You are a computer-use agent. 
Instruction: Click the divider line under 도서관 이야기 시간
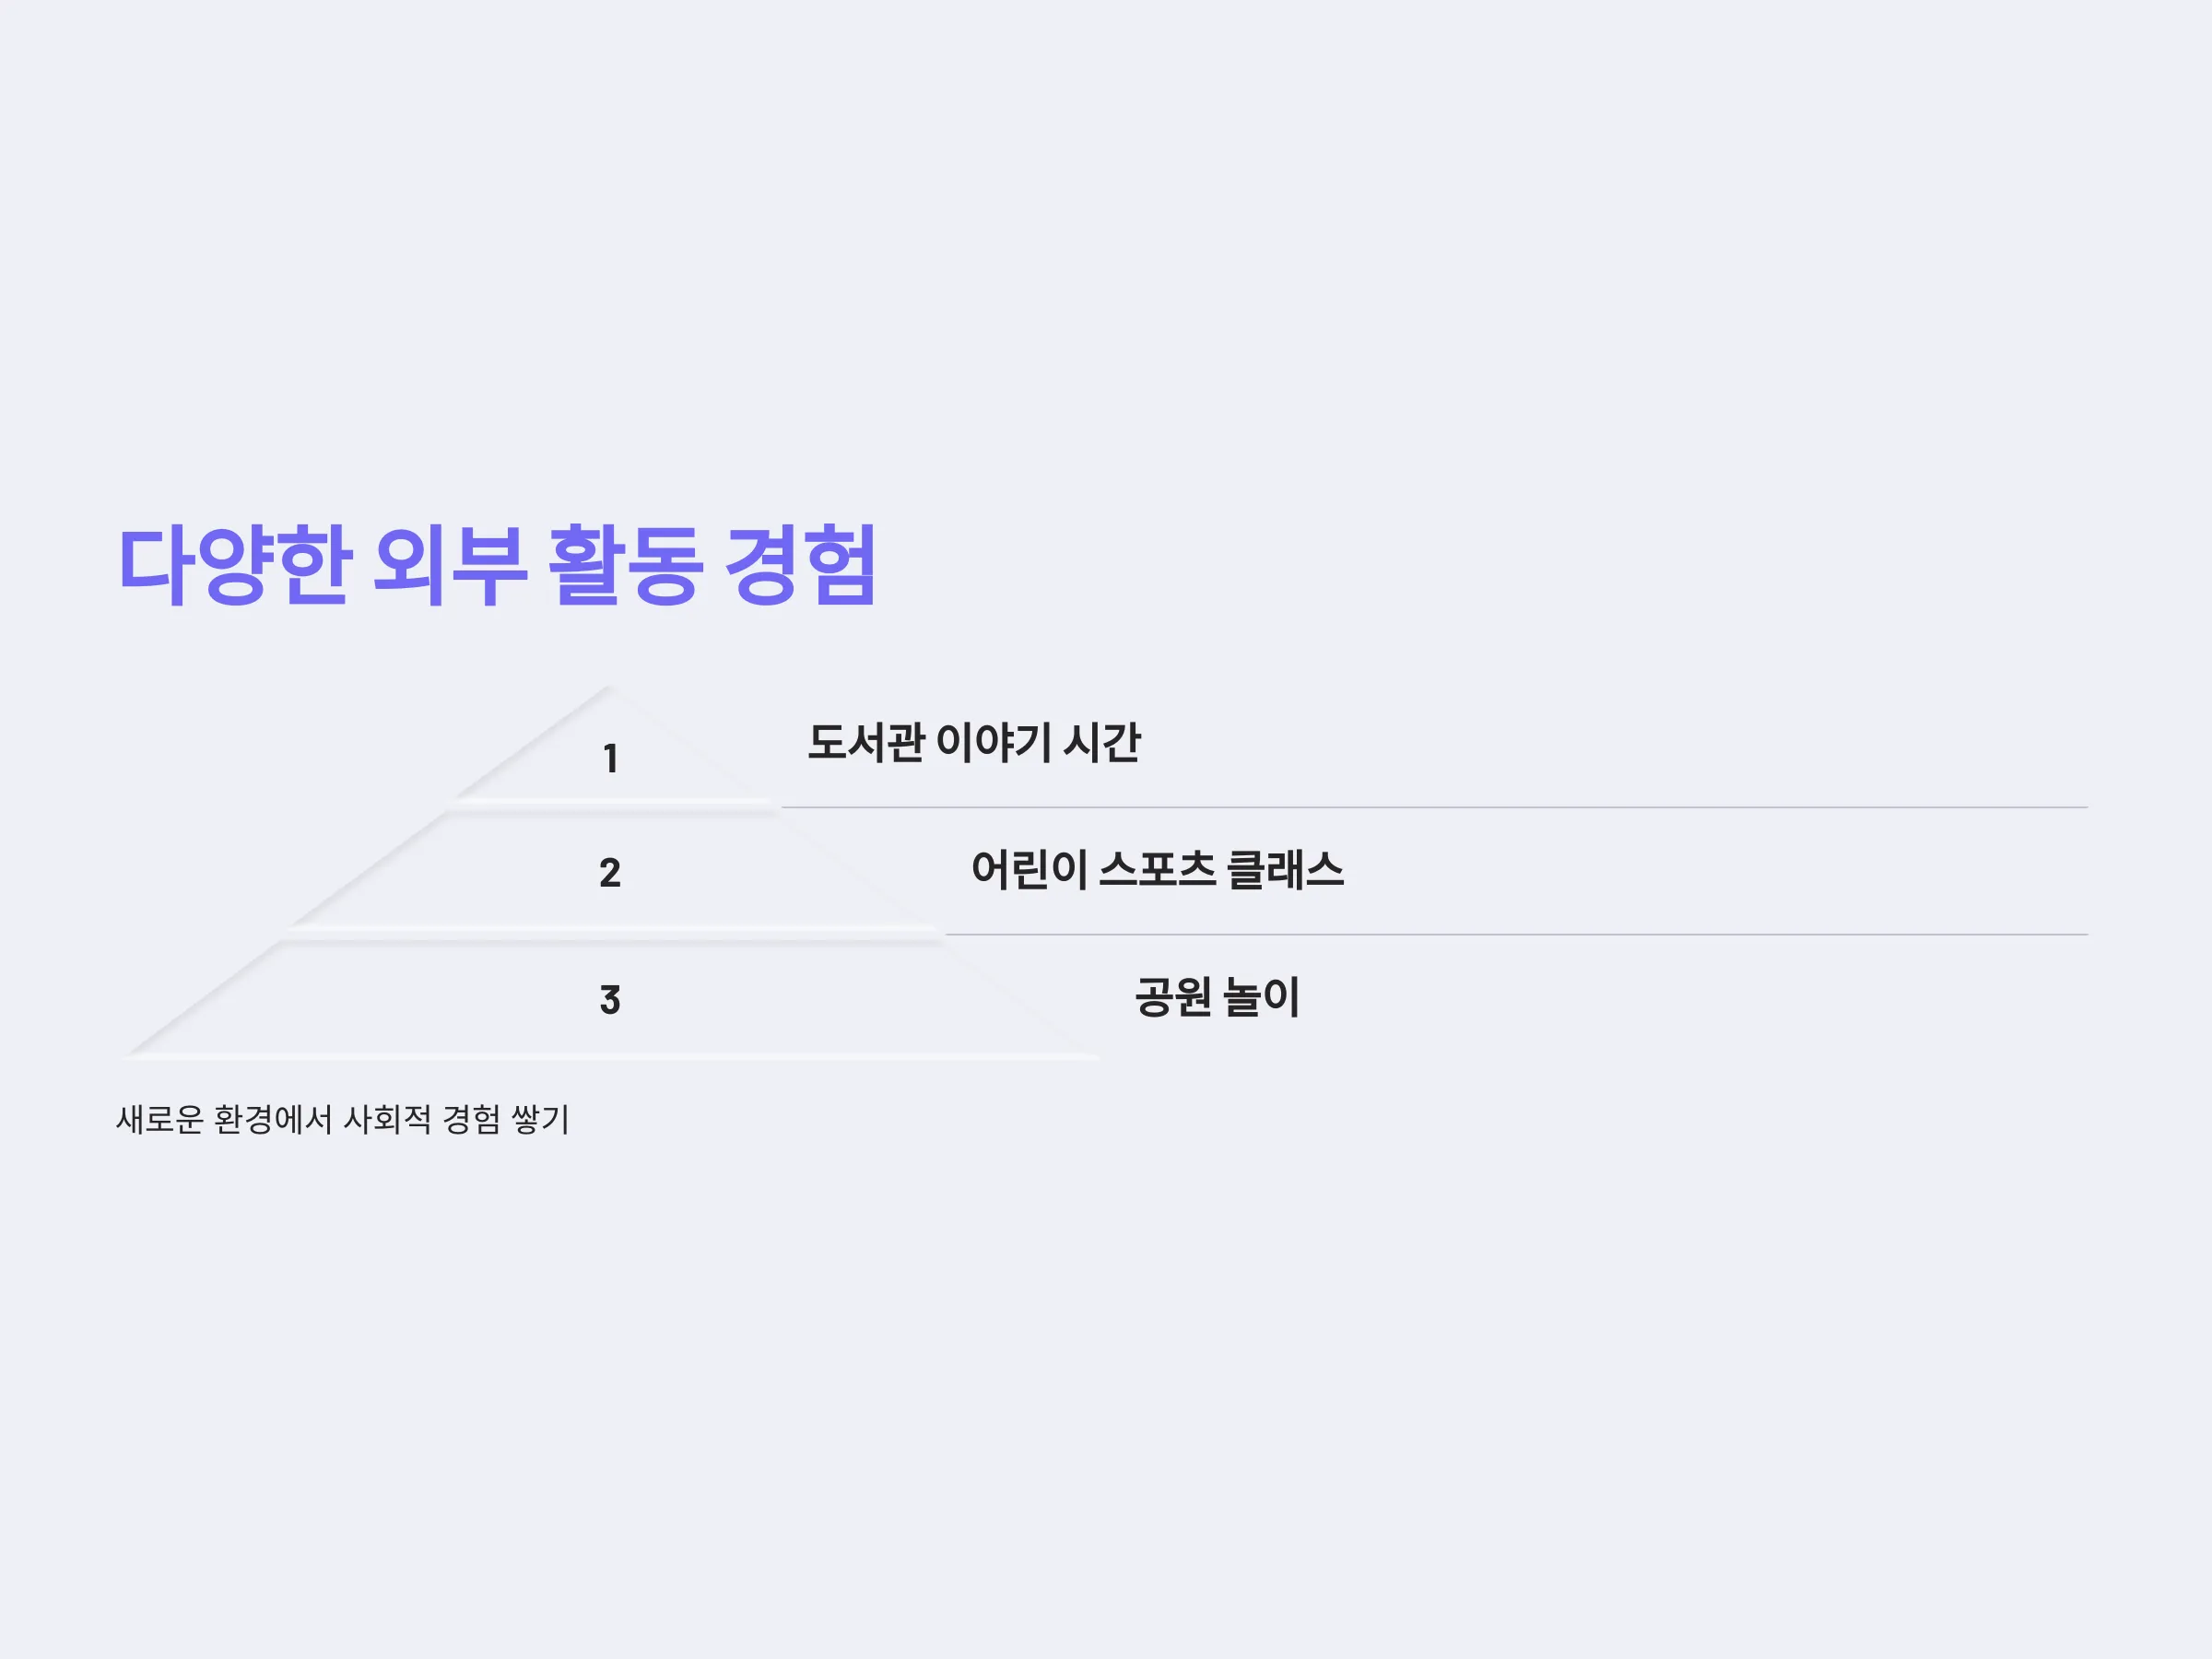click(x=1434, y=807)
